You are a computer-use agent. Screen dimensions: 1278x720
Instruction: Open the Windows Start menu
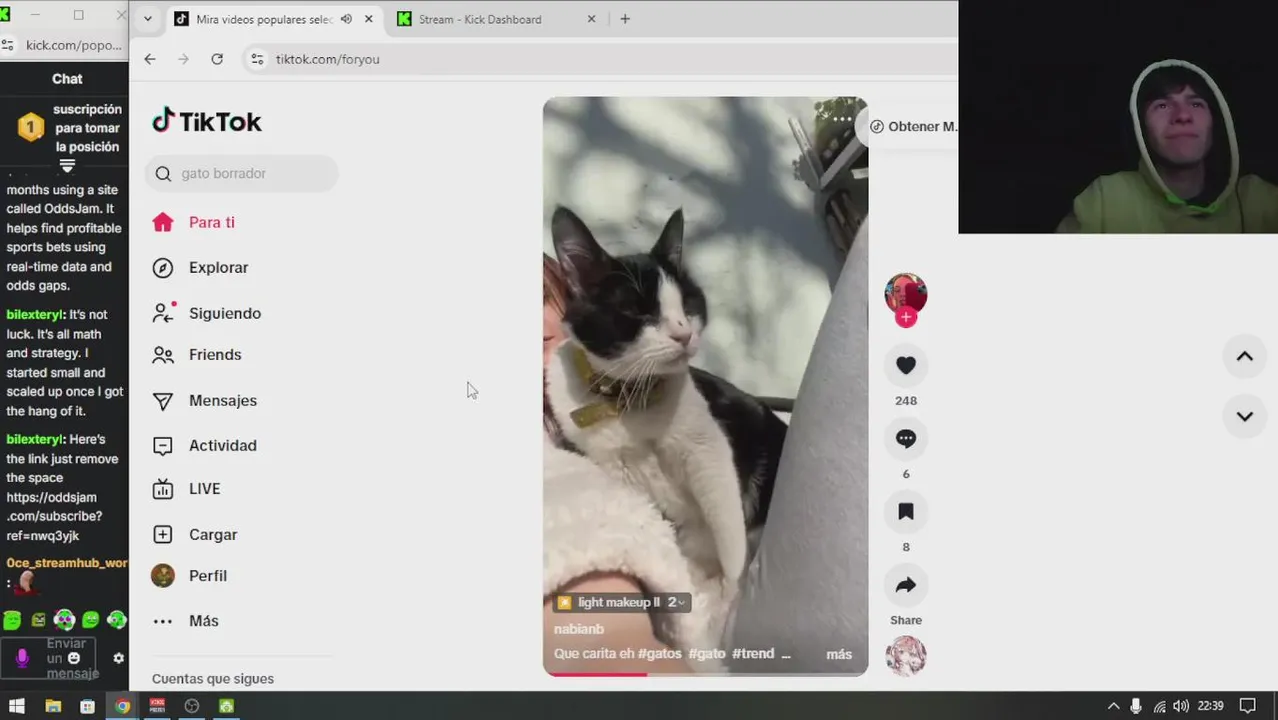coord(17,706)
